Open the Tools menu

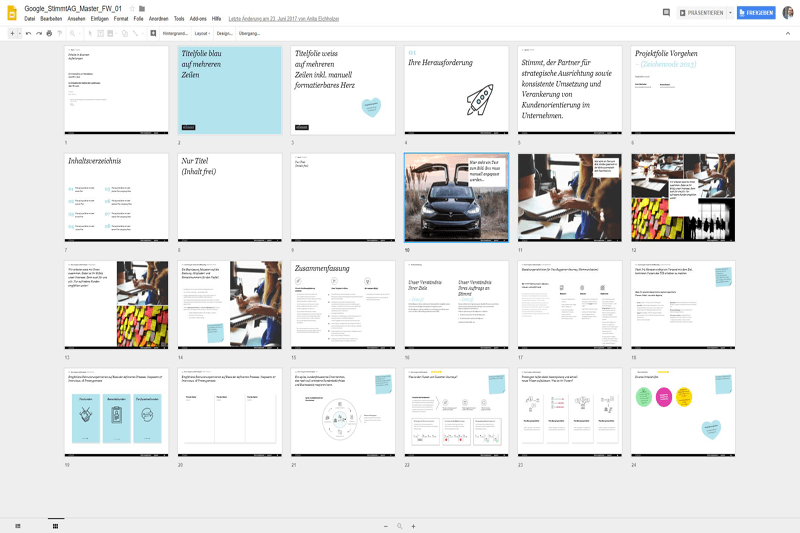tap(179, 19)
